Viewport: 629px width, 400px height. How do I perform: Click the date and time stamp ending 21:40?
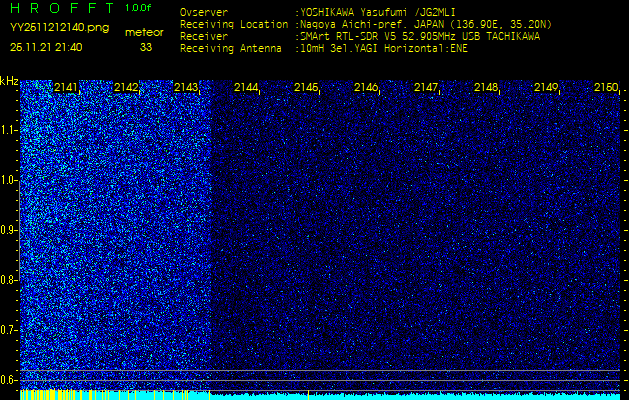coord(46,47)
